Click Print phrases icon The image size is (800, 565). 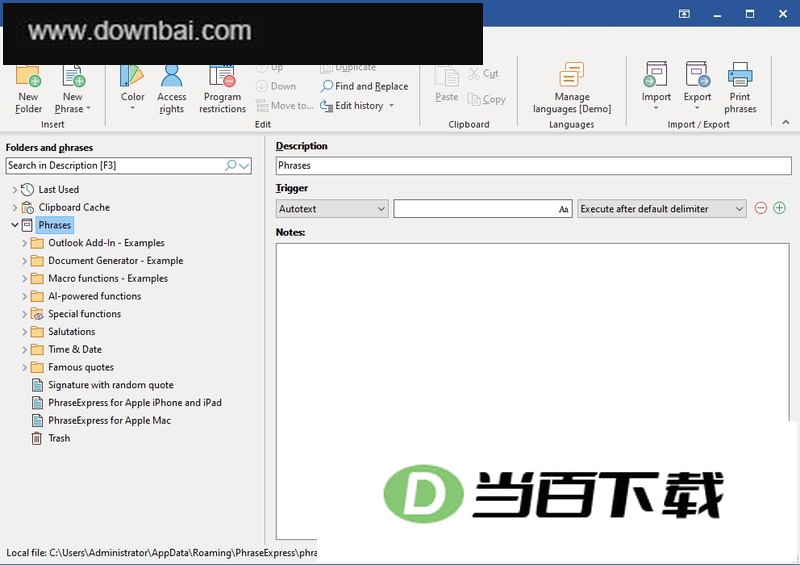point(740,75)
